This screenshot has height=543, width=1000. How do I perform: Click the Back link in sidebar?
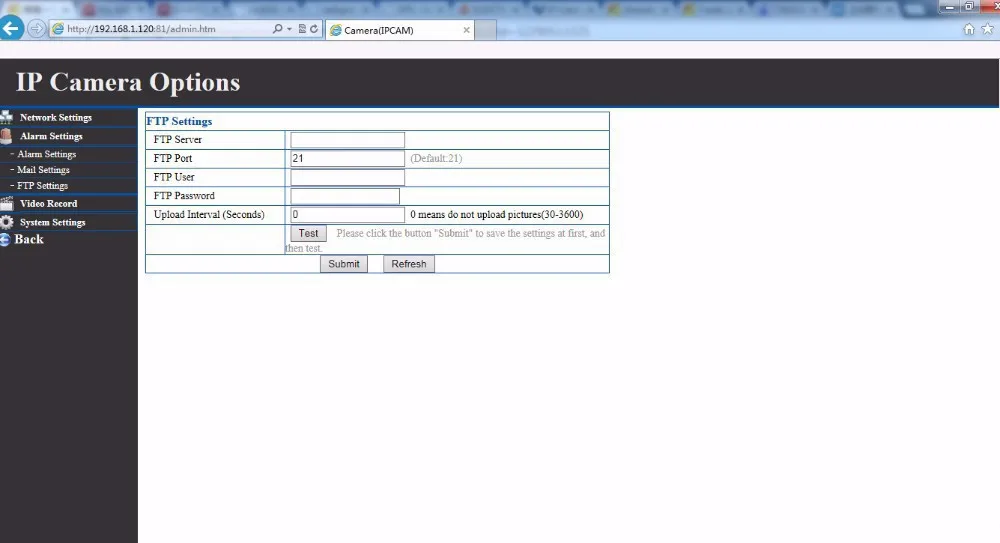[x=29, y=239]
